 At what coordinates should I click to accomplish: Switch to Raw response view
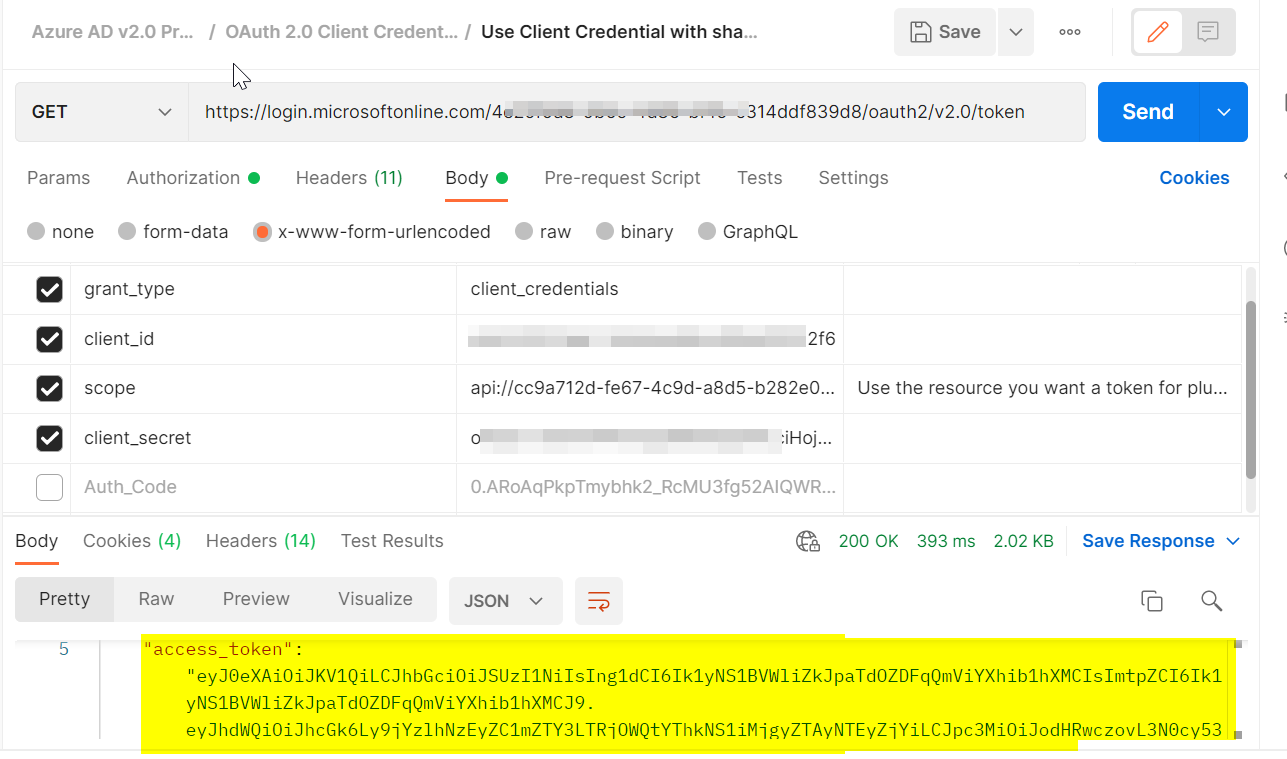point(156,599)
